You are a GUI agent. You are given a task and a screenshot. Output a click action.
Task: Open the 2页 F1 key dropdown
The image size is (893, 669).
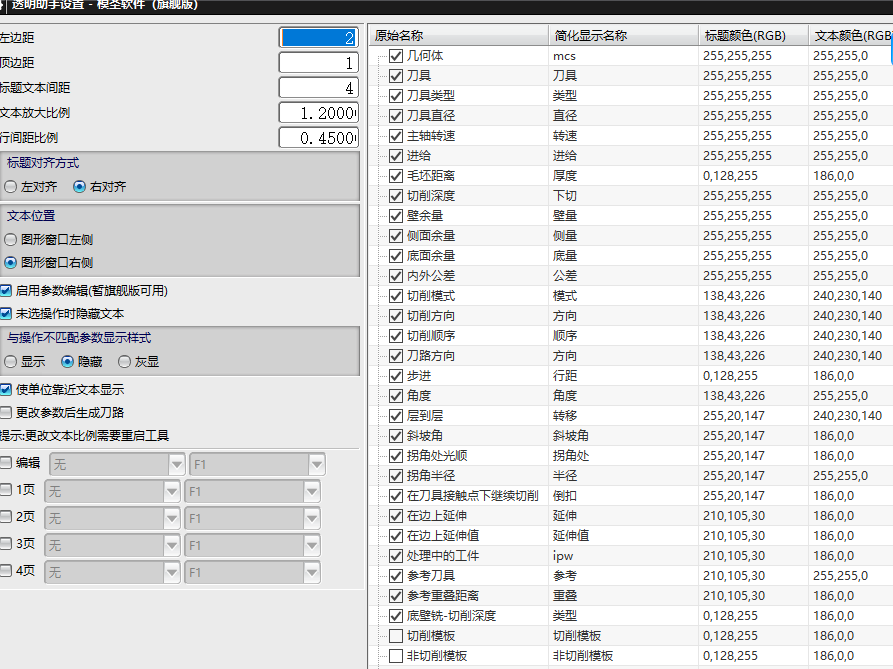tap(252, 518)
